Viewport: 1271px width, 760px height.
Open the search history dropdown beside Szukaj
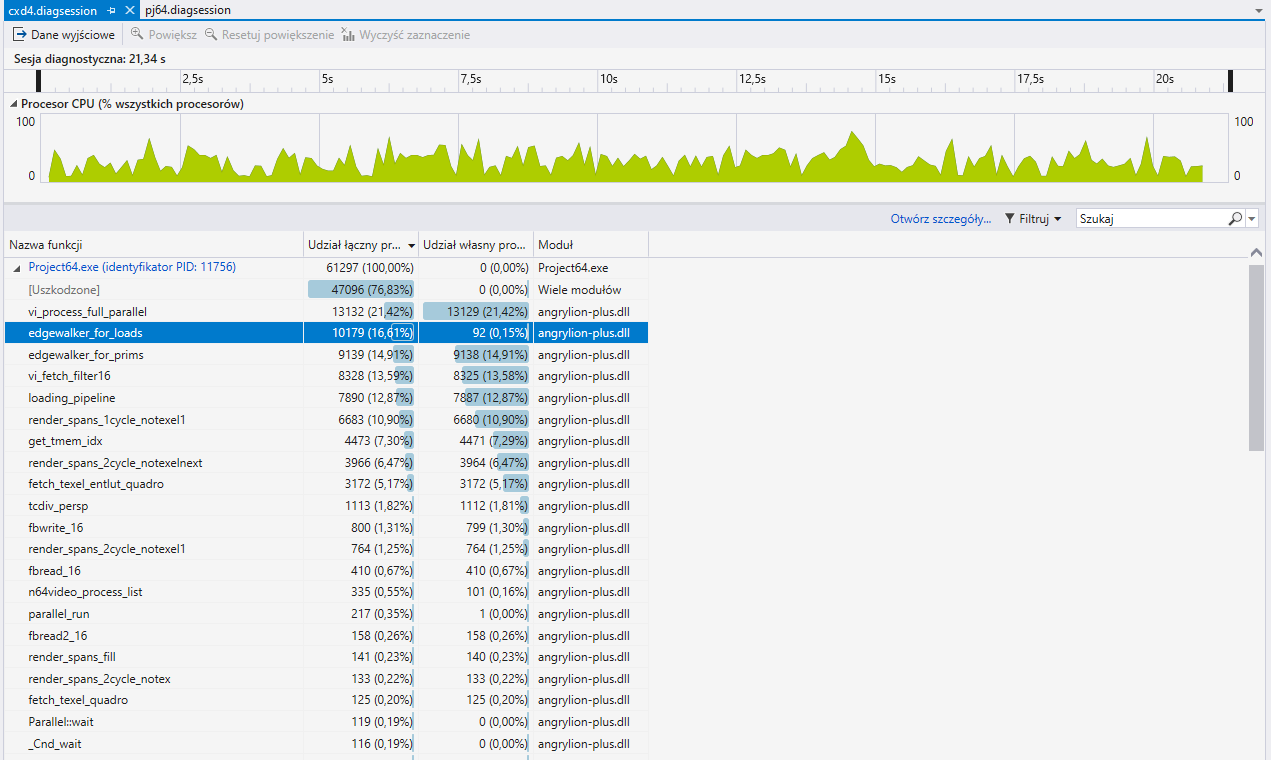[x=1250, y=218]
